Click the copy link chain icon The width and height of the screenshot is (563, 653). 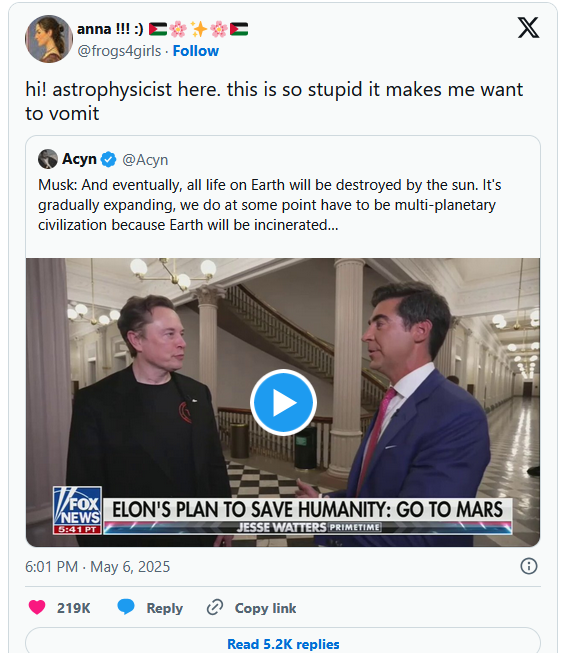pyautogui.click(x=215, y=608)
